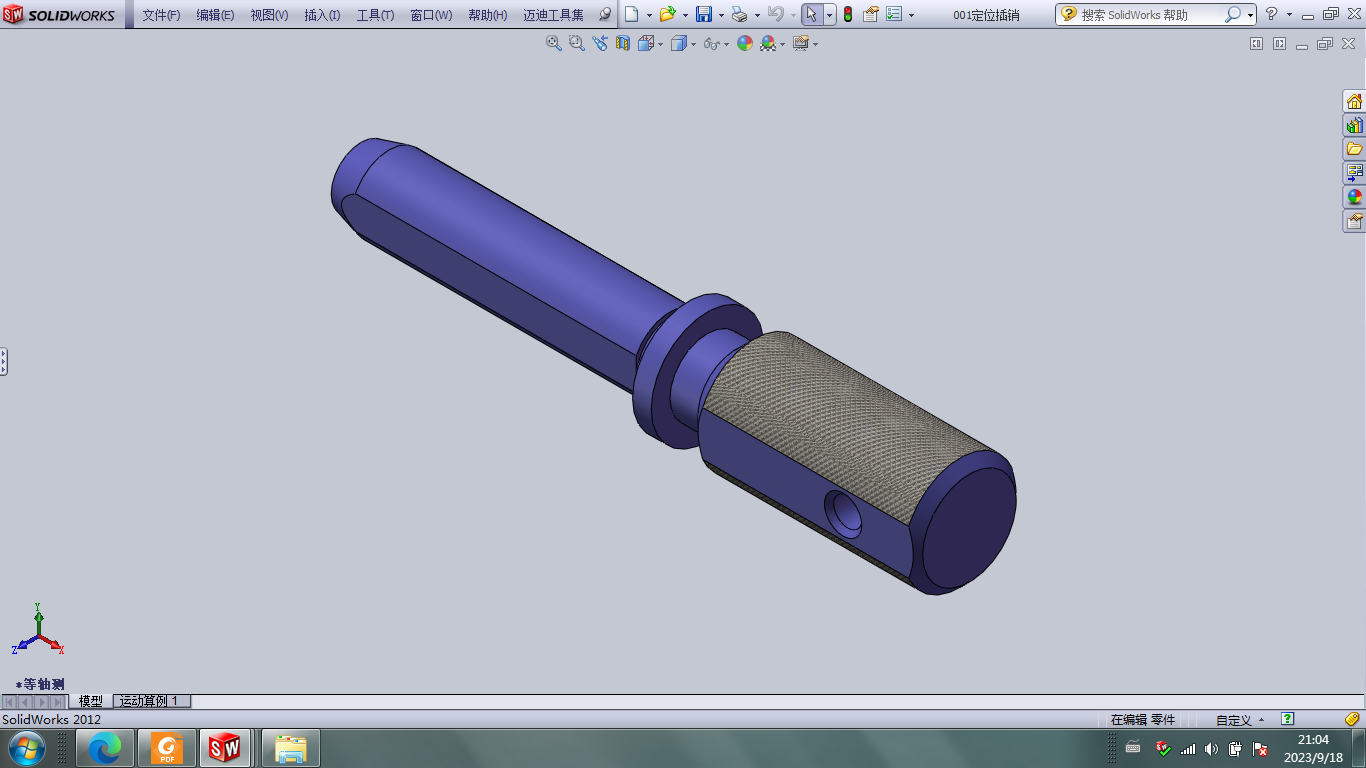1366x768 pixels.
Task: Expand the search type dropdown arrow
Action: [1250, 15]
